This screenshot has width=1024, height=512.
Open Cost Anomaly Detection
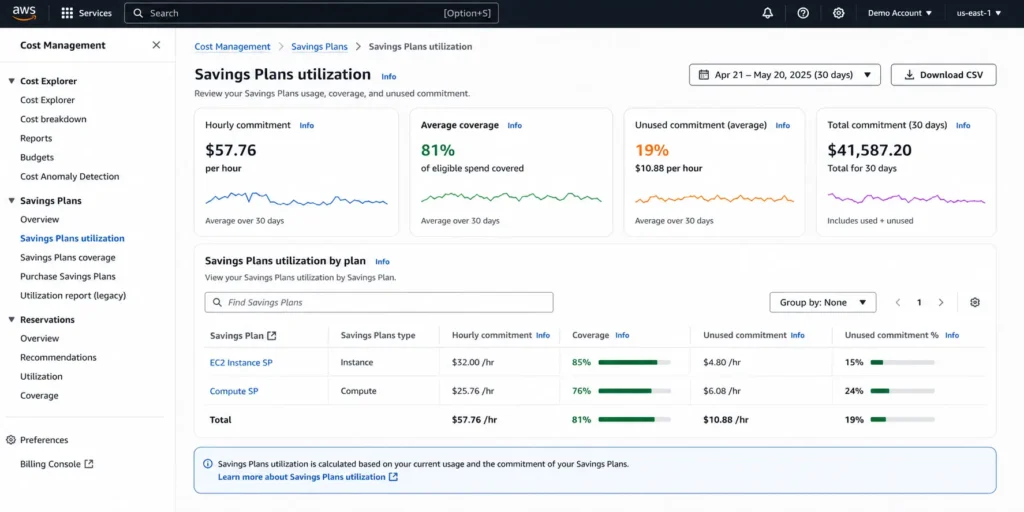pyautogui.click(x=70, y=176)
